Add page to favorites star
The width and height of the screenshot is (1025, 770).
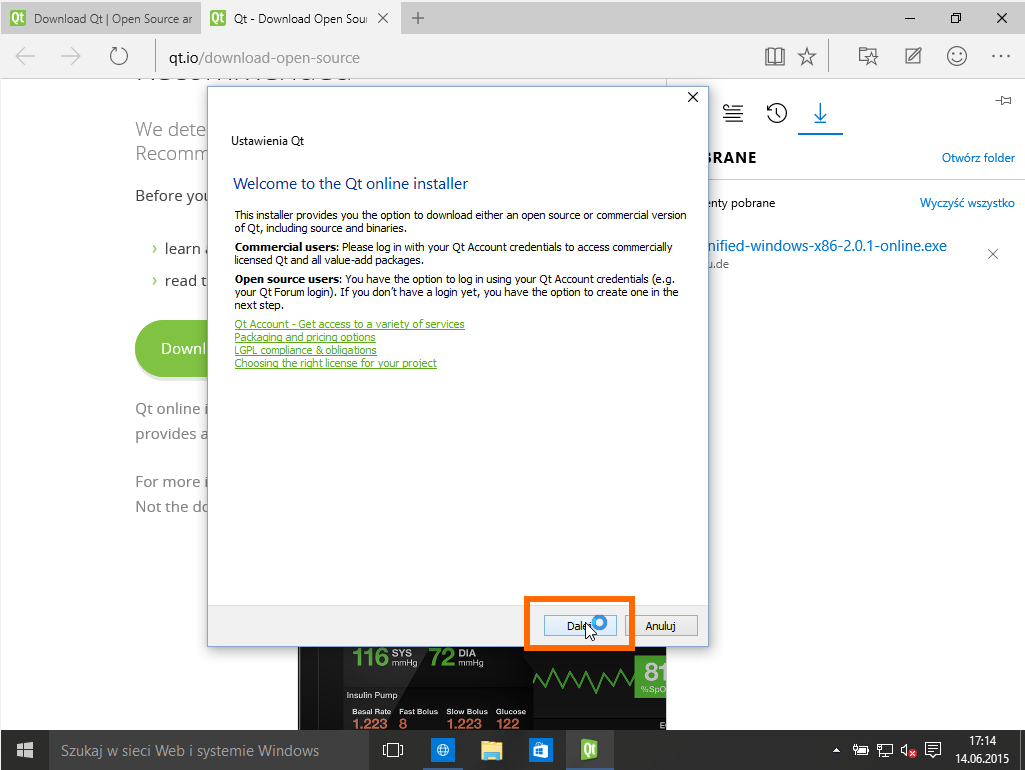807,57
